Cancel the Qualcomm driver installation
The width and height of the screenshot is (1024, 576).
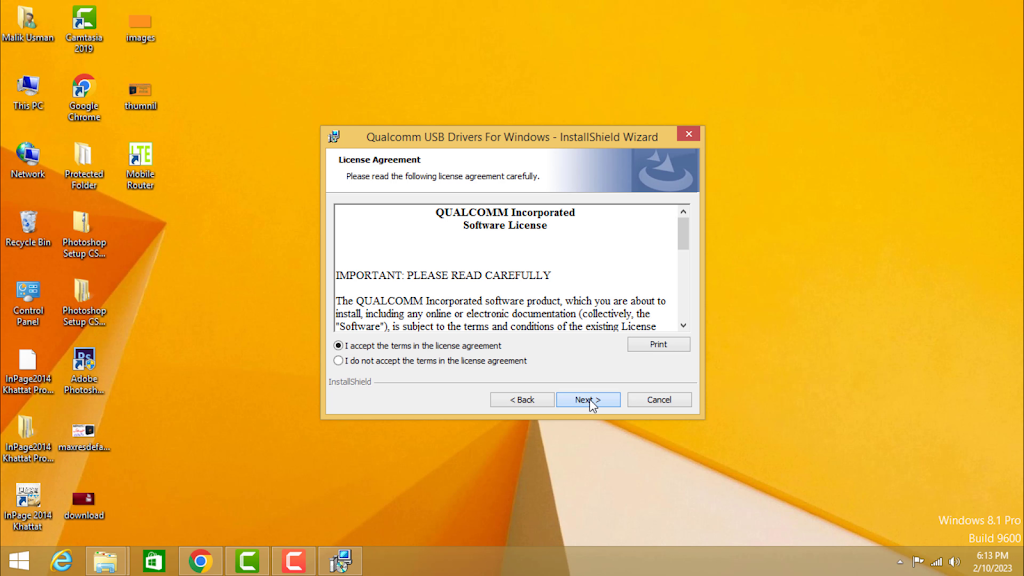coord(659,400)
